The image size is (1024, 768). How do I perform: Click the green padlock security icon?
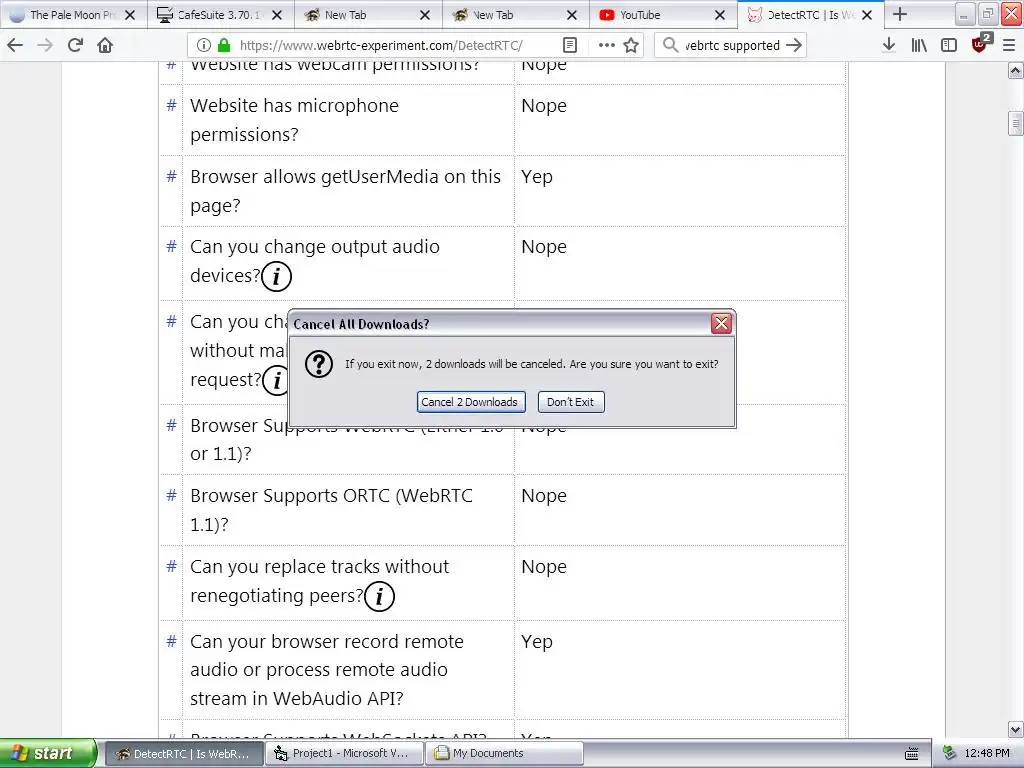click(x=224, y=45)
